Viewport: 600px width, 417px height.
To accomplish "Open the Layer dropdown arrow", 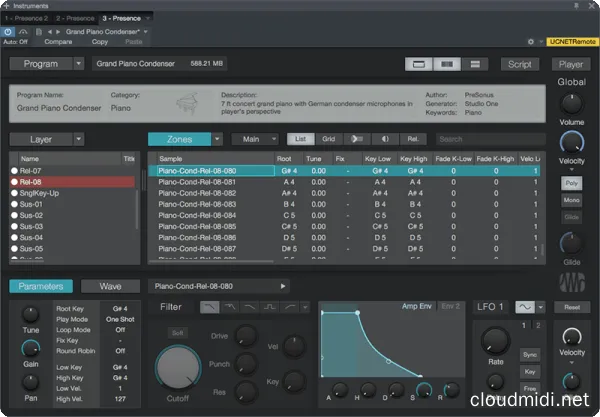I will [x=78, y=139].
